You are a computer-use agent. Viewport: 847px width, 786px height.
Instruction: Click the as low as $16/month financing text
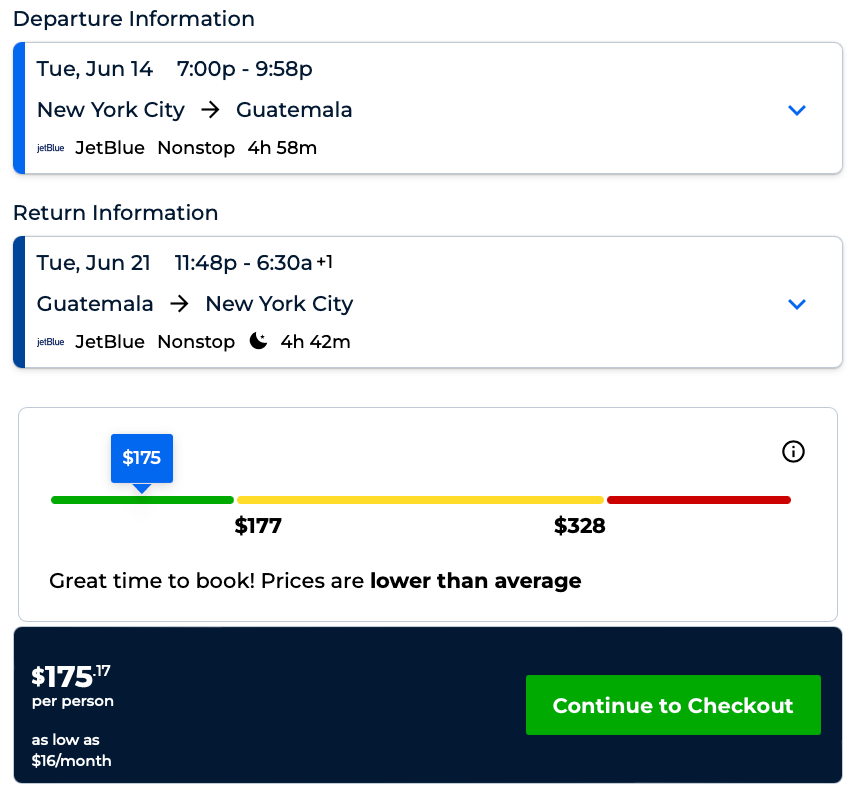click(71, 751)
